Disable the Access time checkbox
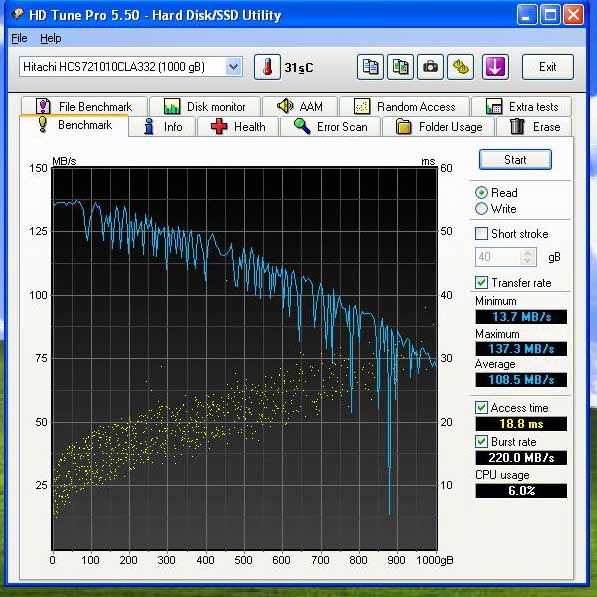 [481, 408]
